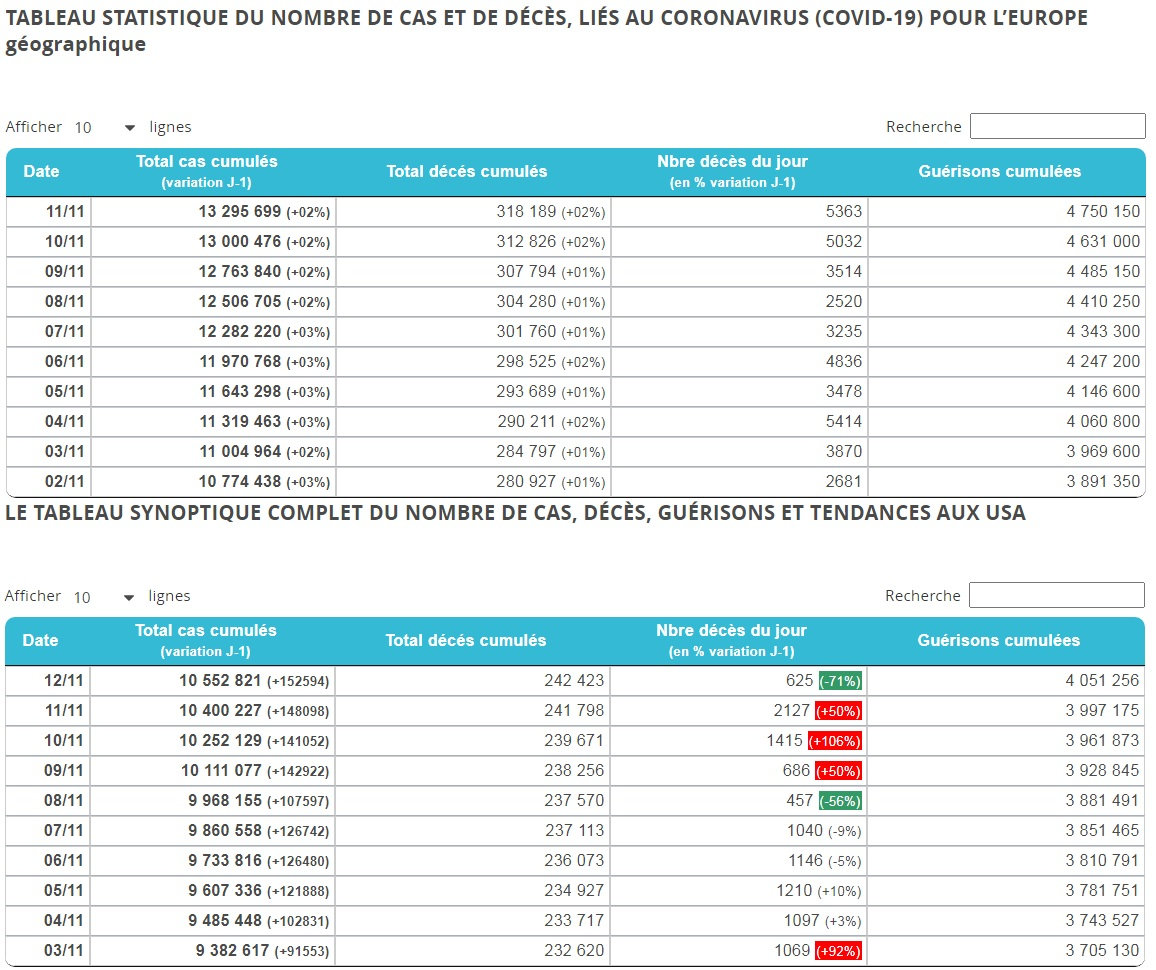This screenshot has height=970, width=1156.
Task: Select USA cases cell 9 382 617
Action: coord(212,950)
